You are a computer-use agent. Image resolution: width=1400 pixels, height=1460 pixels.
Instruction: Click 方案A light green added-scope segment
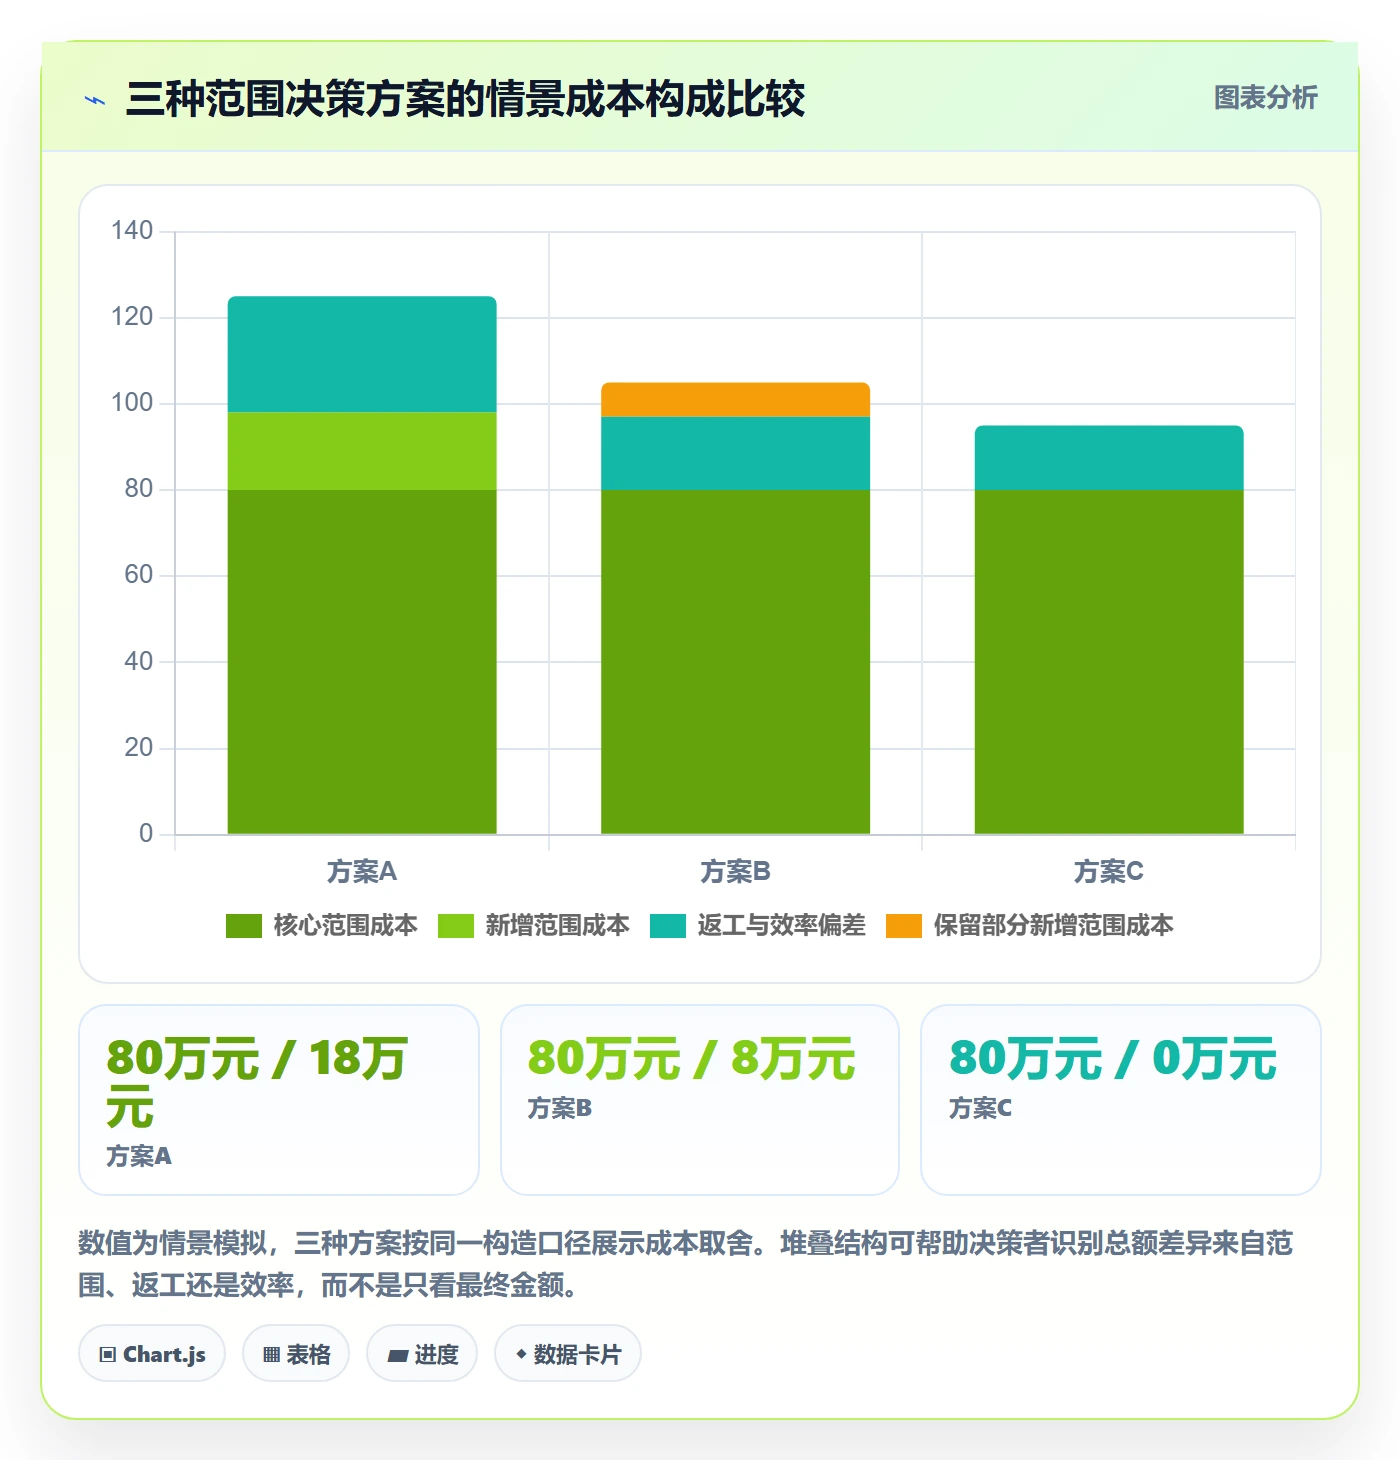[362, 451]
